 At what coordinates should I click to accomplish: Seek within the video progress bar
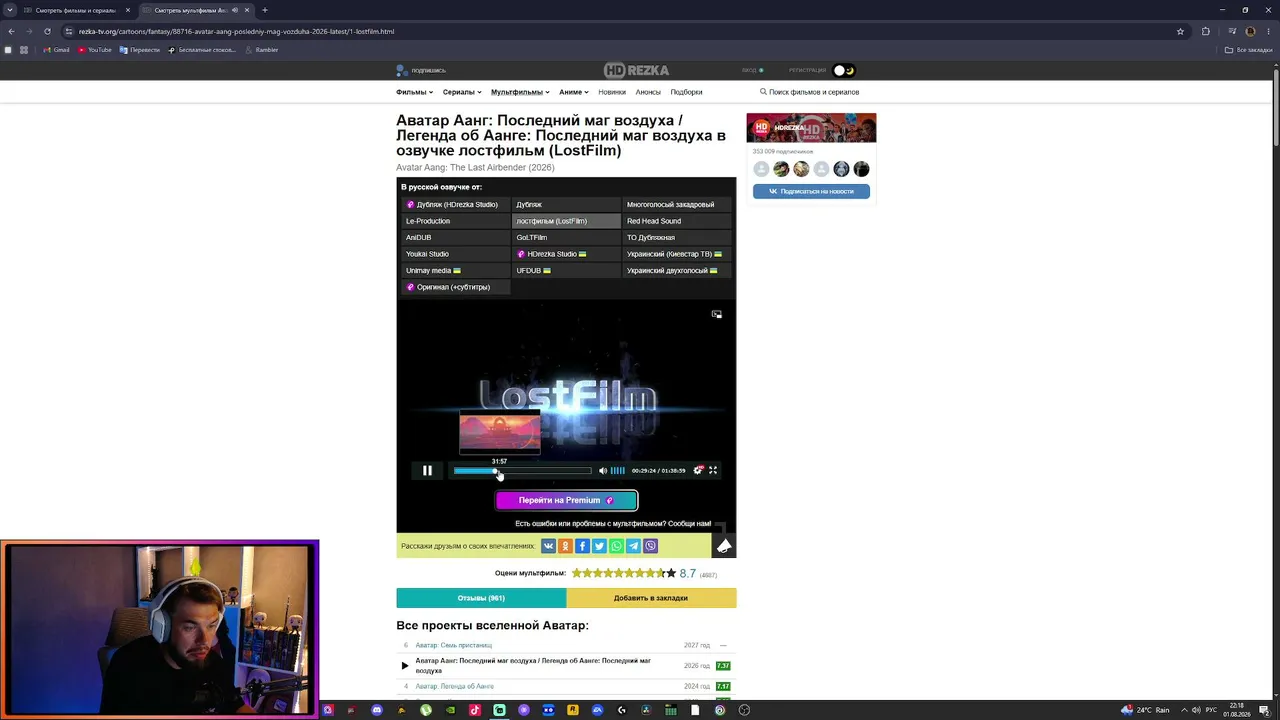(522, 471)
